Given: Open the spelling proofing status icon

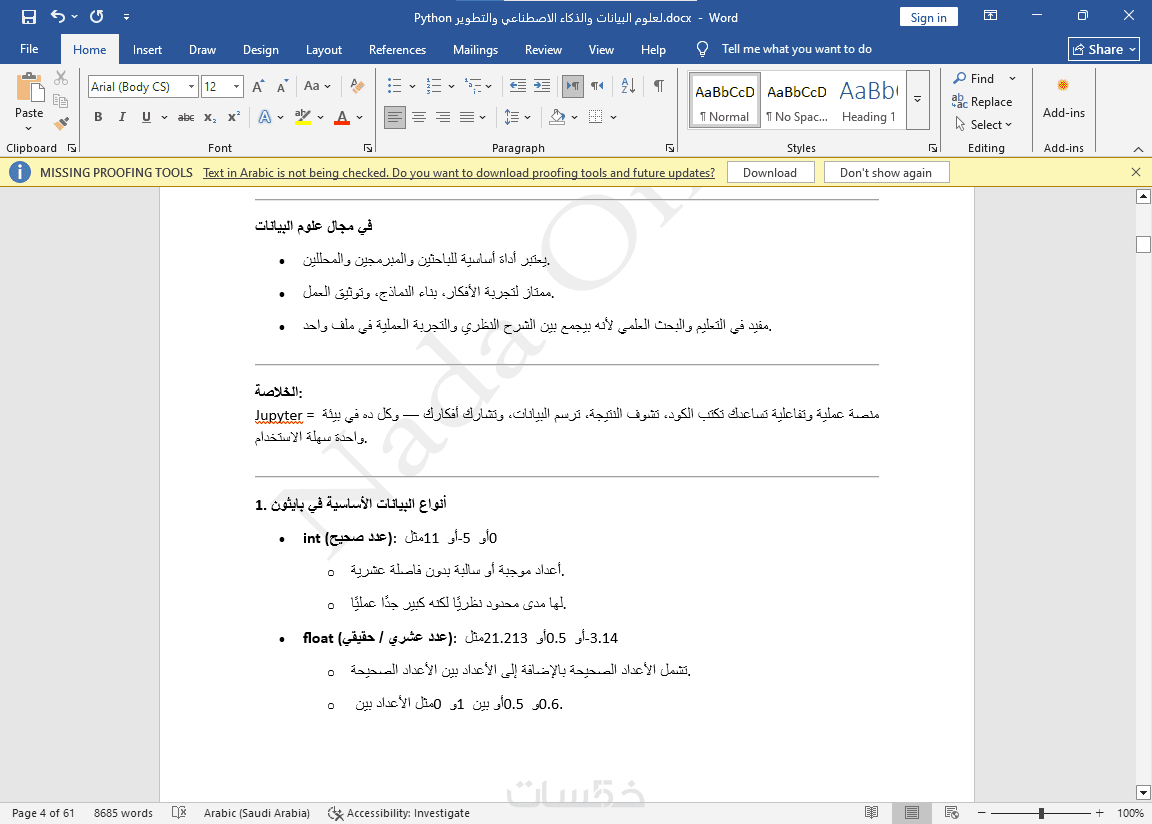Looking at the screenshot, I should [x=179, y=813].
